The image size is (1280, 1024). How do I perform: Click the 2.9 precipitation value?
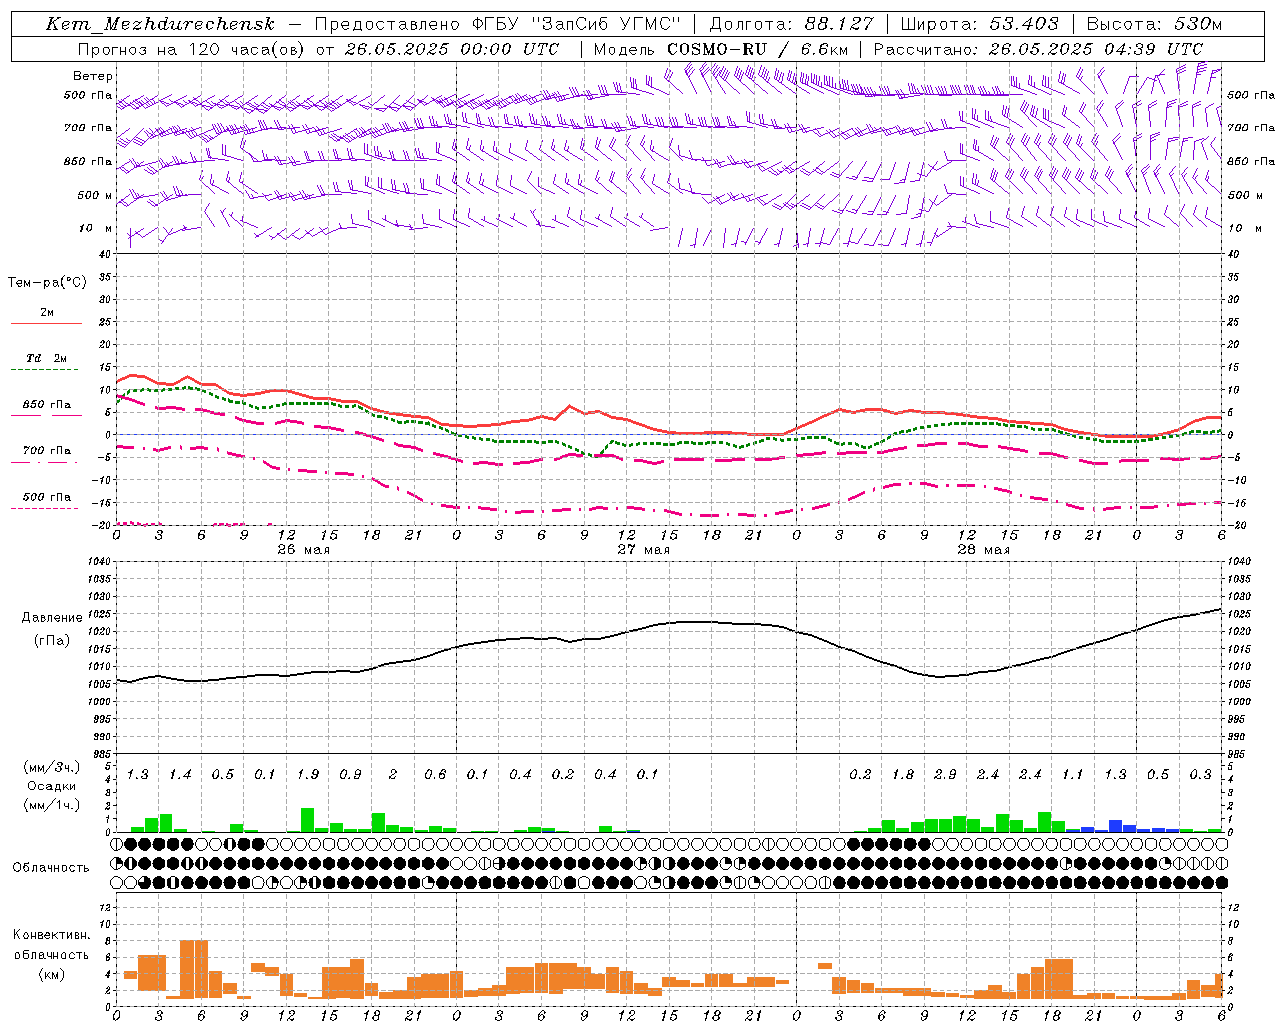pos(945,775)
